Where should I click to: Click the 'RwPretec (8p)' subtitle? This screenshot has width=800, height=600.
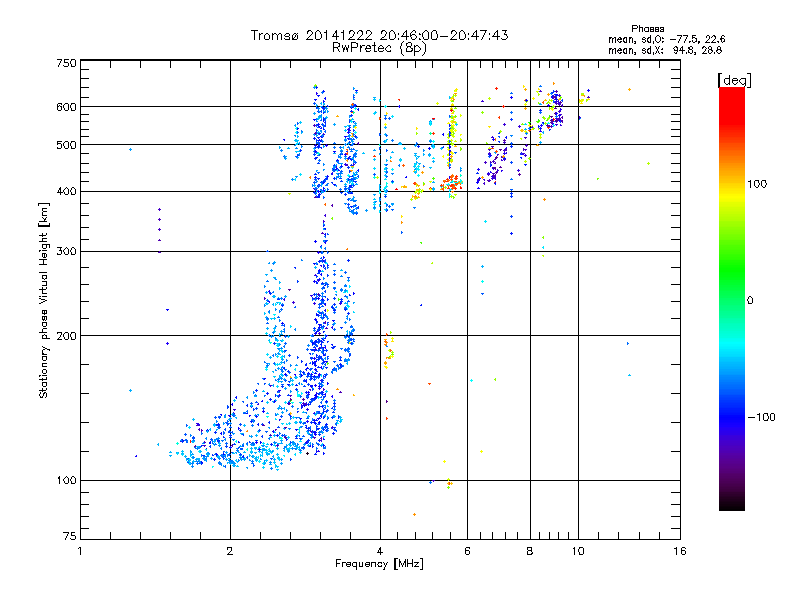tap(379, 48)
